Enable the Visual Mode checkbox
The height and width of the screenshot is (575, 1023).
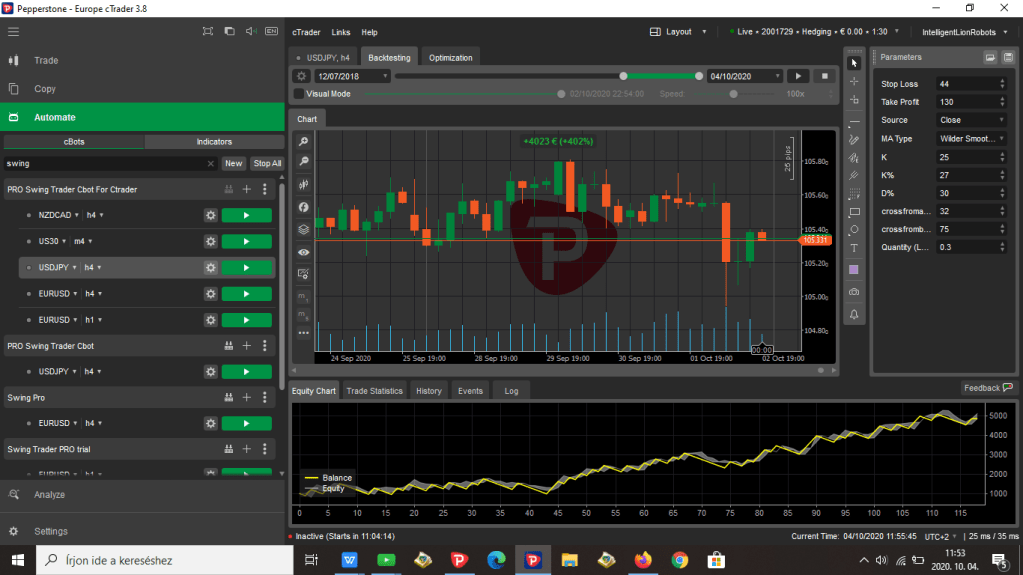299,94
